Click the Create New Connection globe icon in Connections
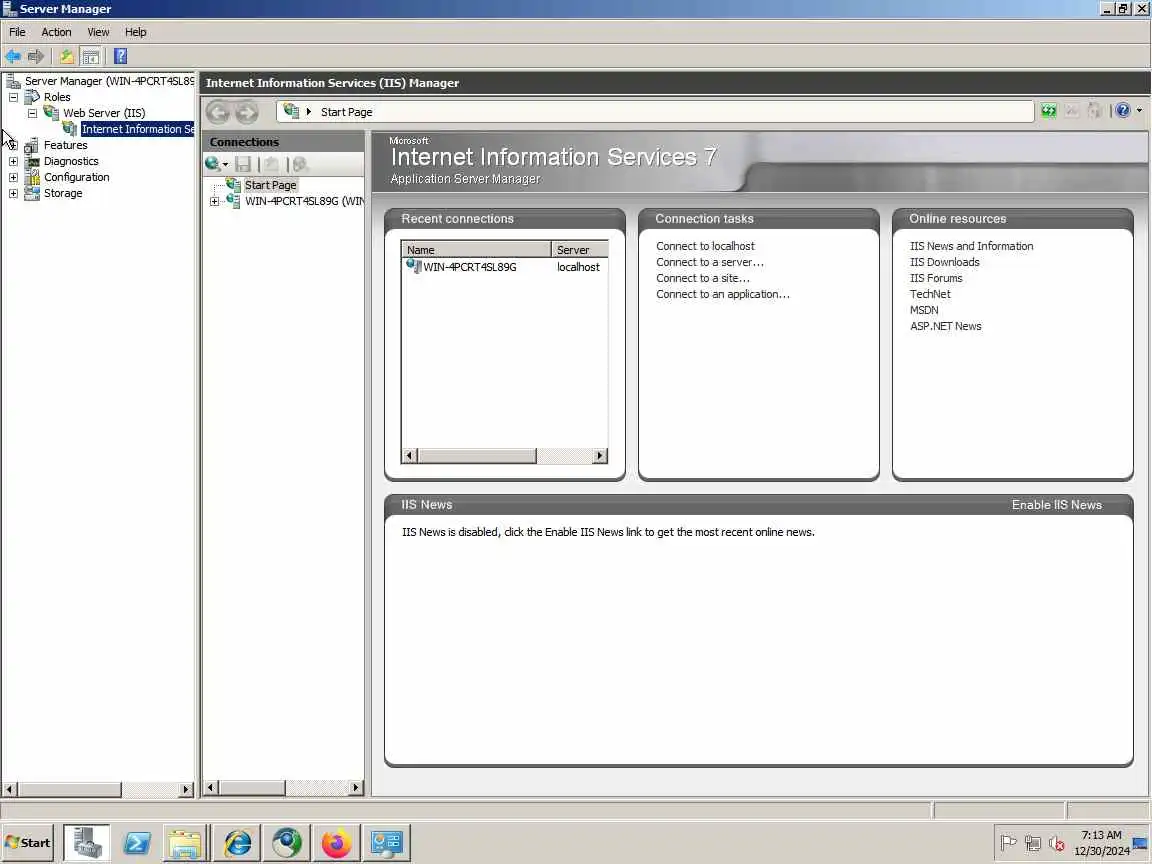The width and height of the screenshot is (1152, 864). click(x=212, y=164)
